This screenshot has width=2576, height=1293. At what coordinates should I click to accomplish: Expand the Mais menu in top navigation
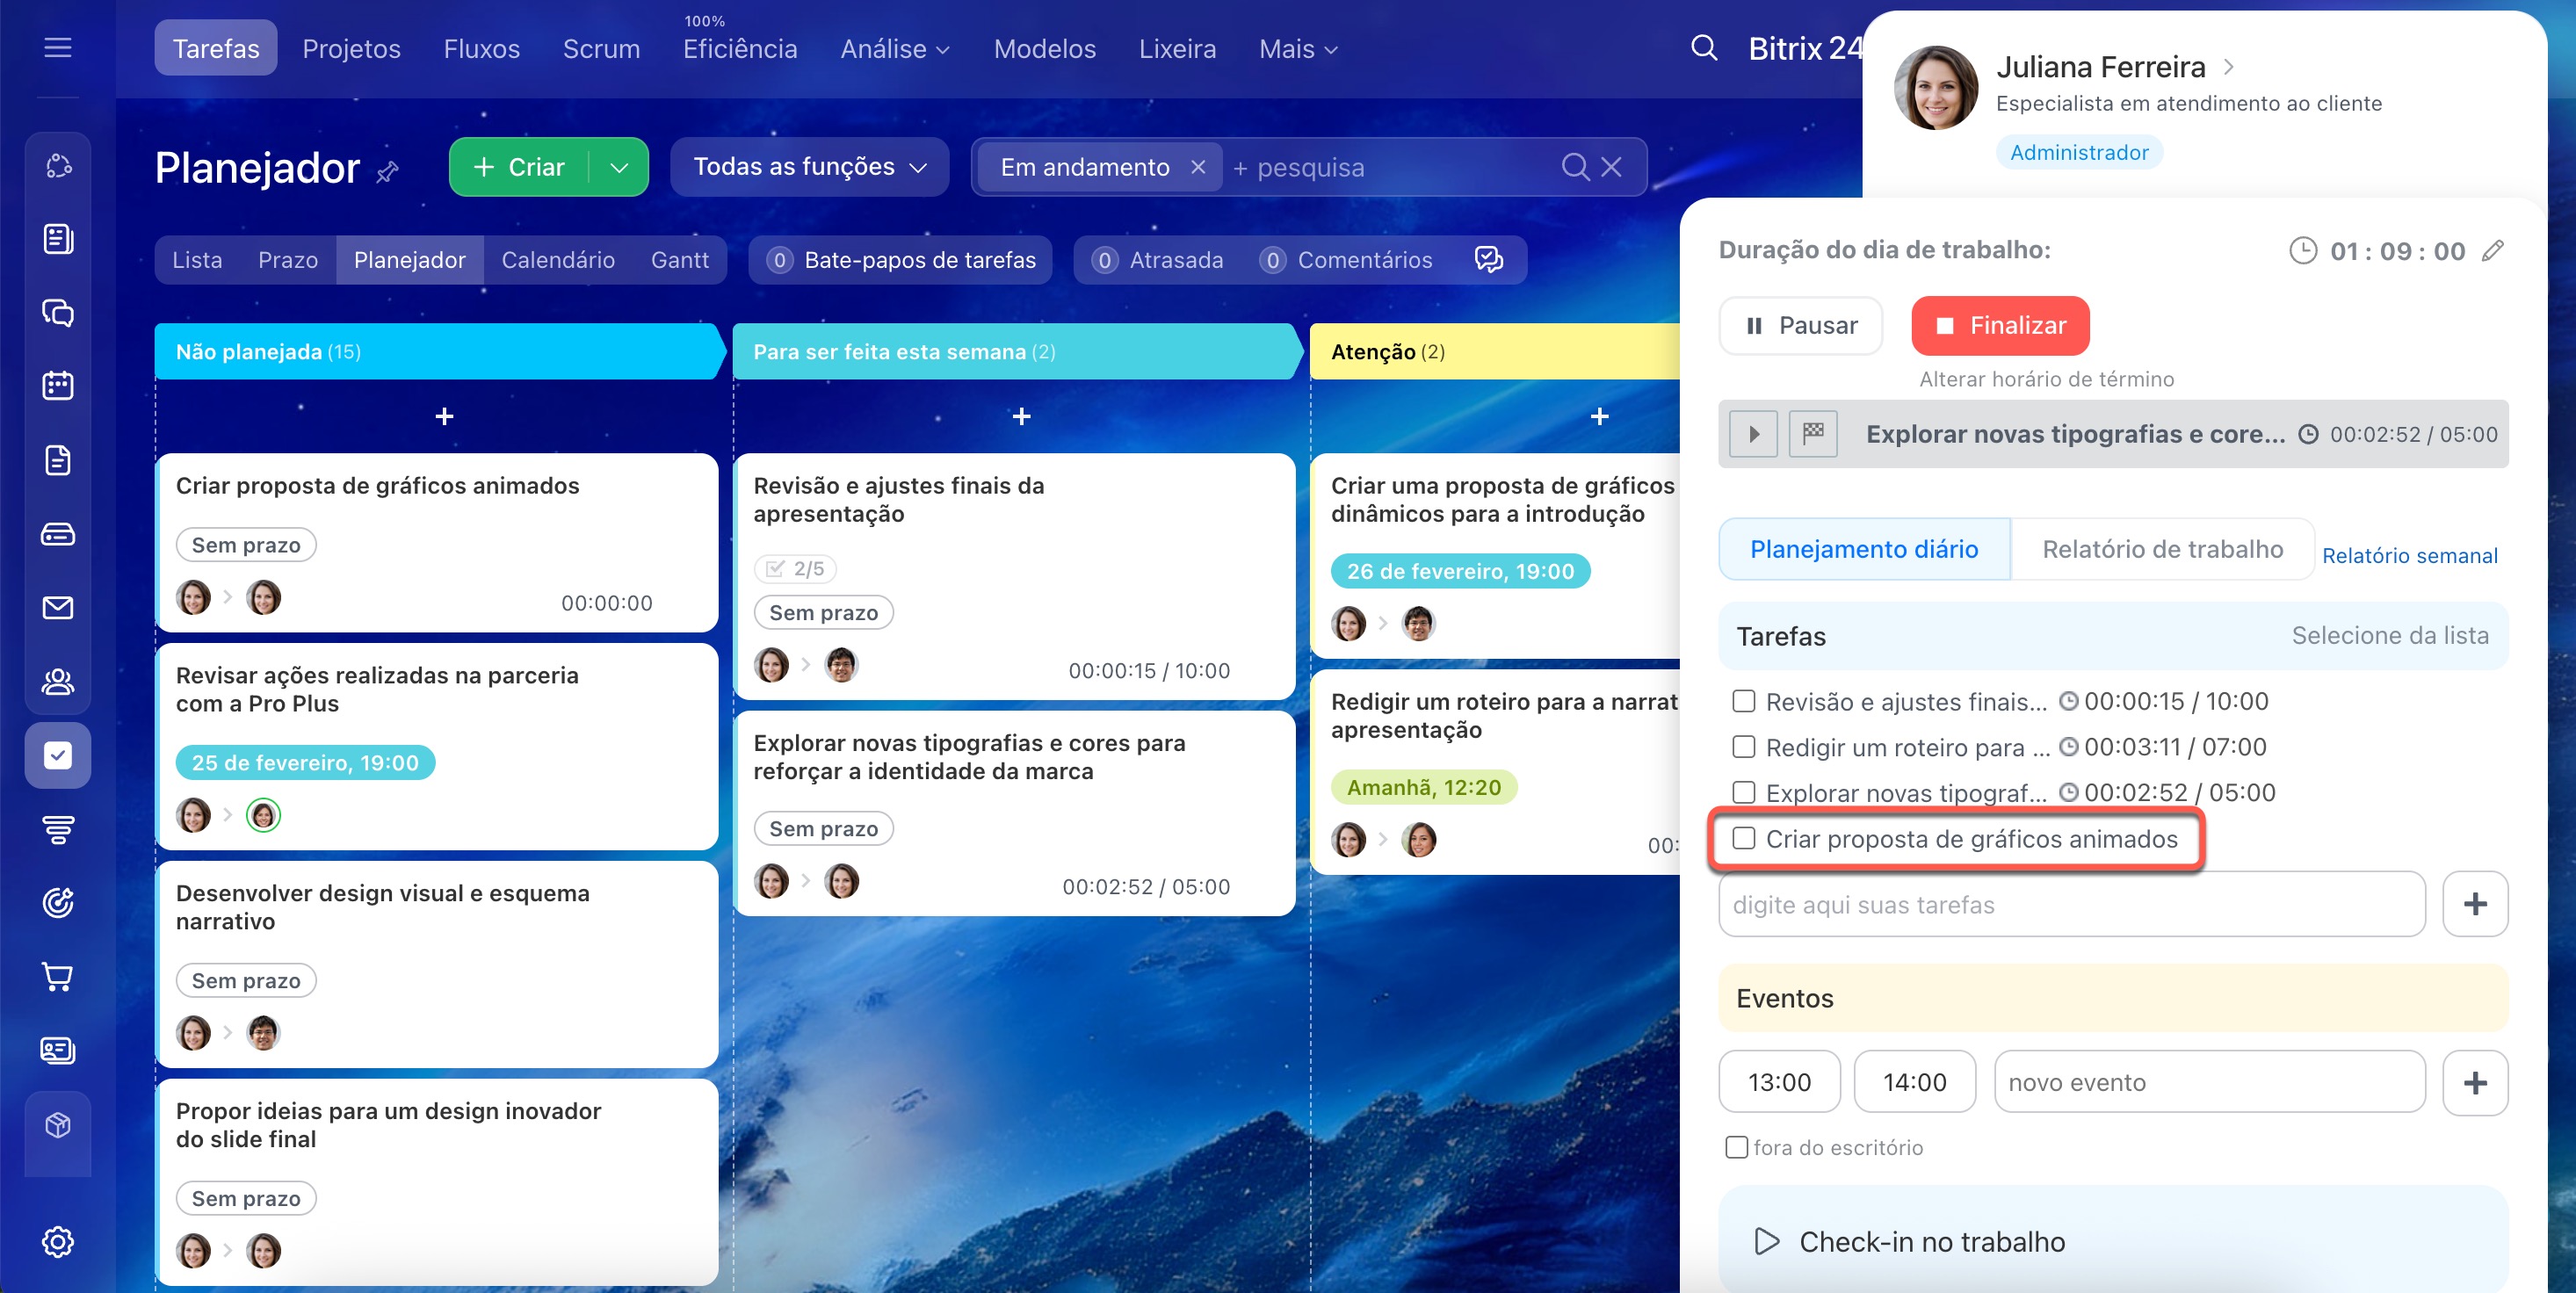click(x=1297, y=49)
